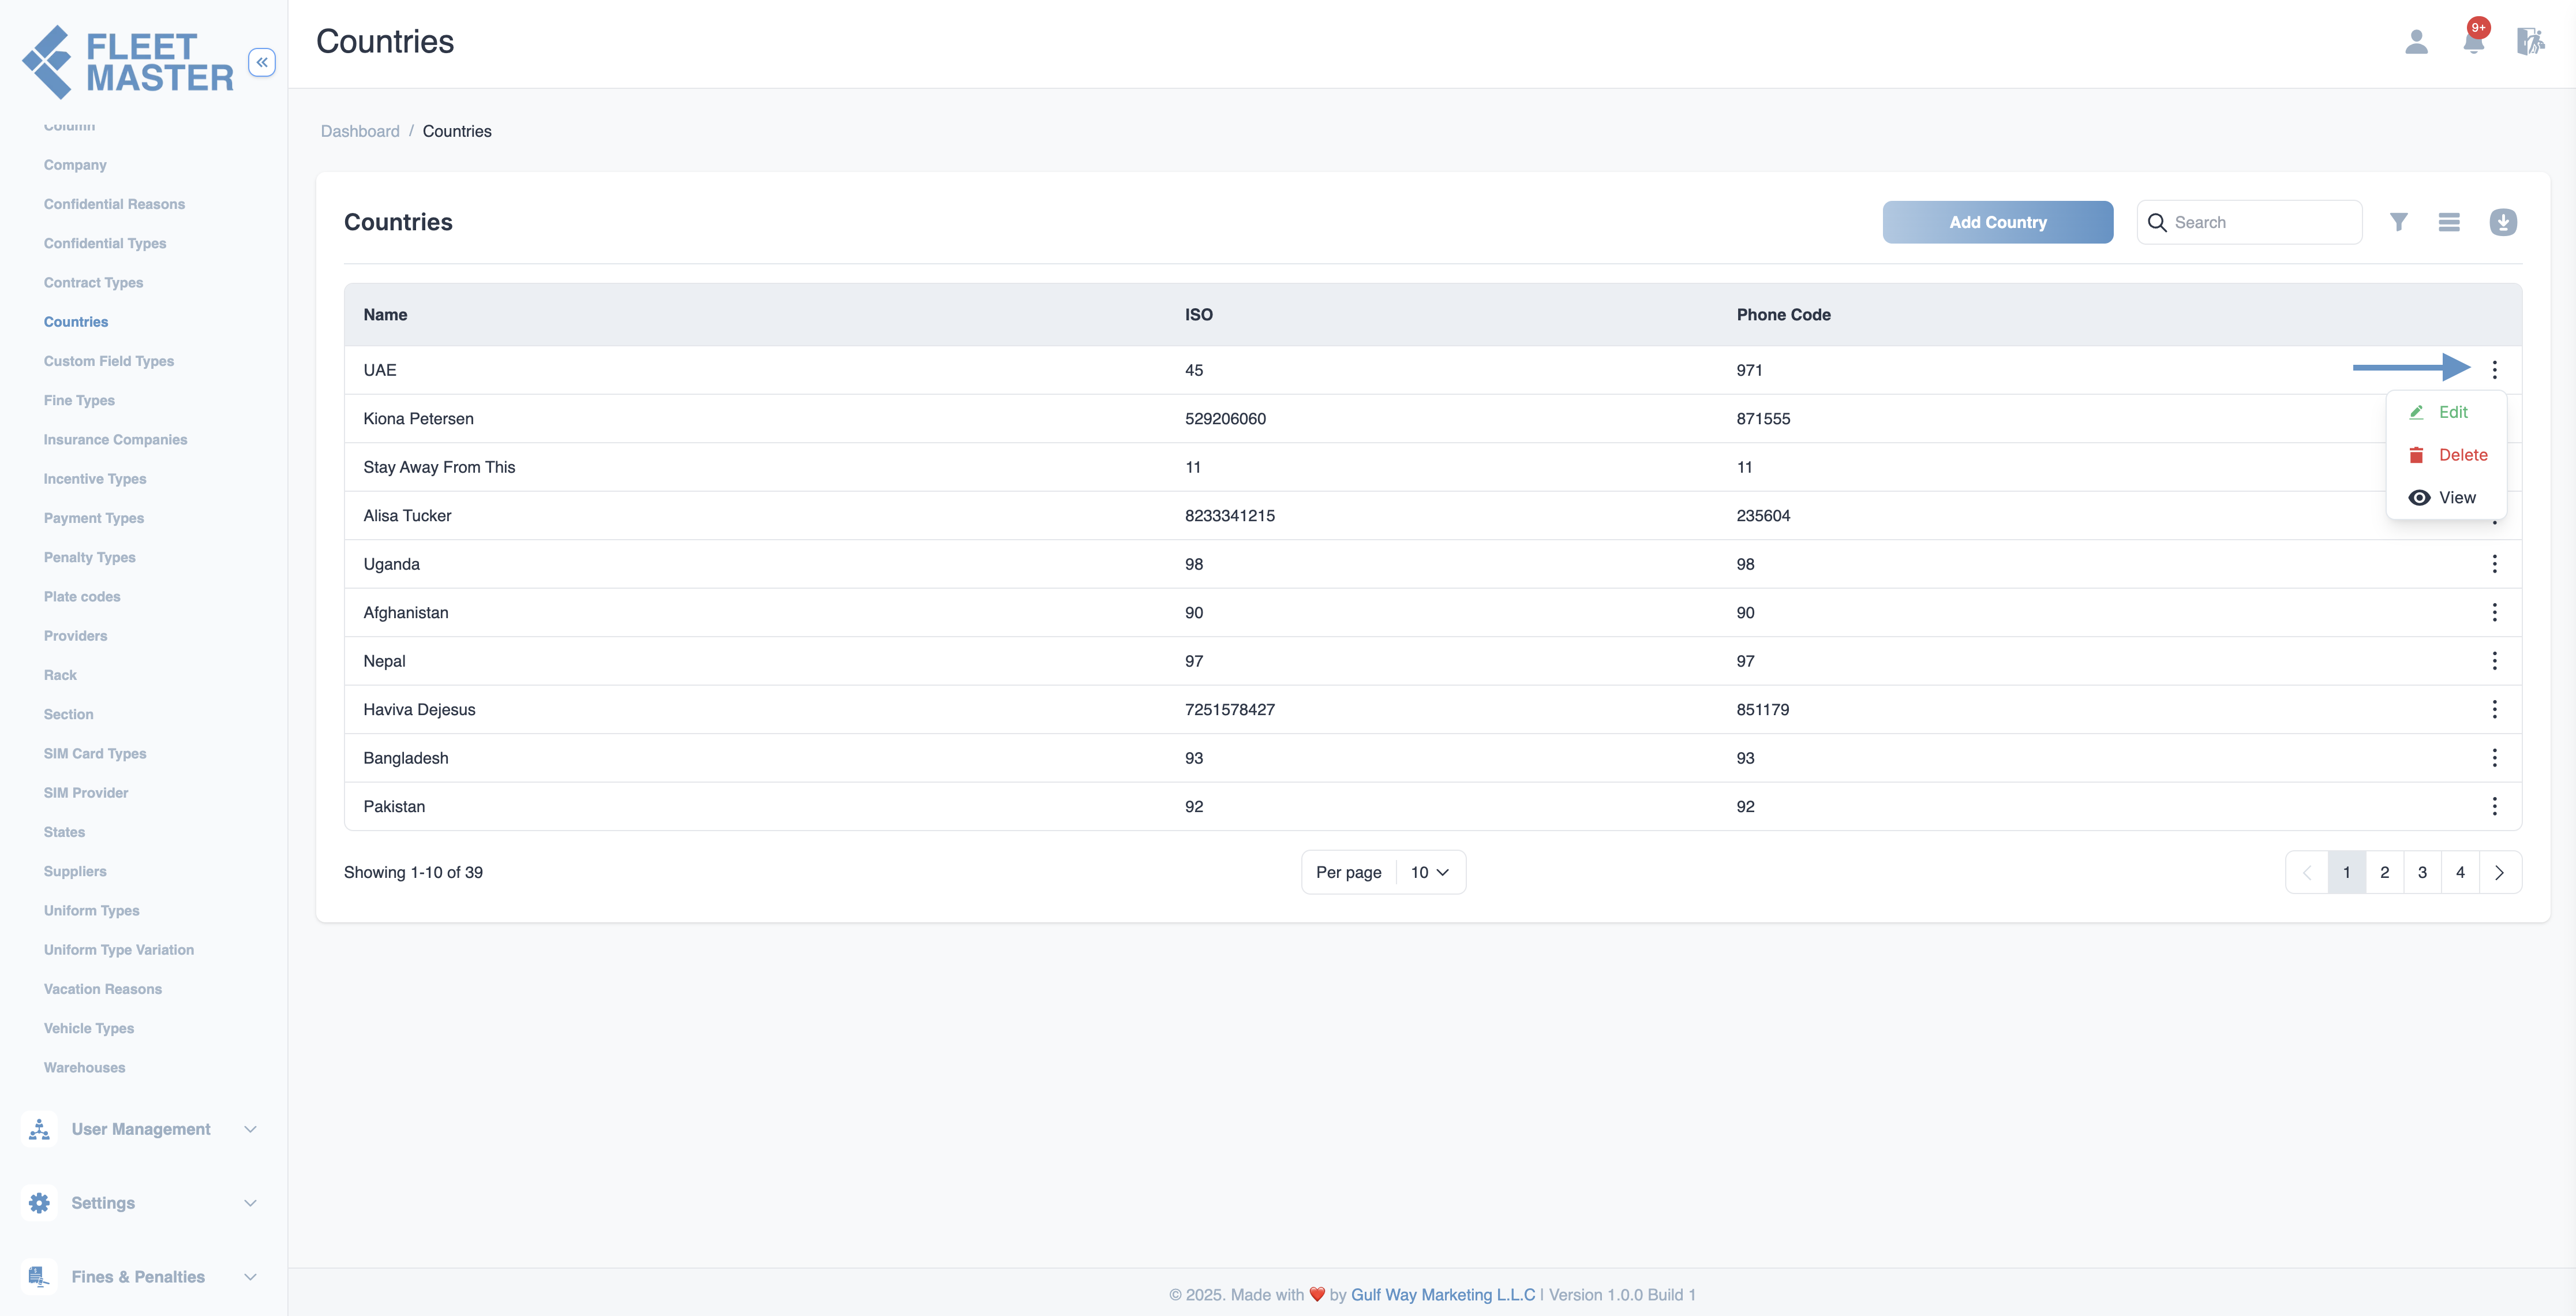Click the previous page arrow
This screenshot has height=1316, width=2576.
click(x=2307, y=872)
